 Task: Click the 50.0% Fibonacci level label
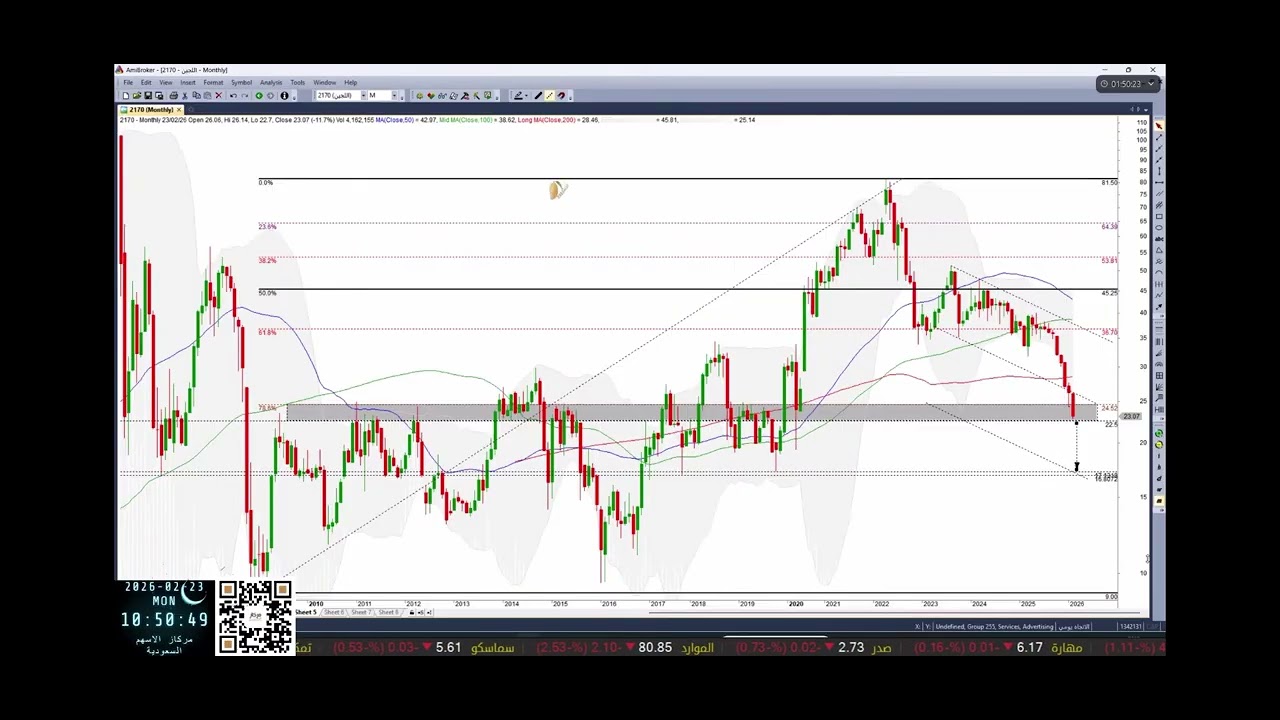pyautogui.click(x=267, y=293)
